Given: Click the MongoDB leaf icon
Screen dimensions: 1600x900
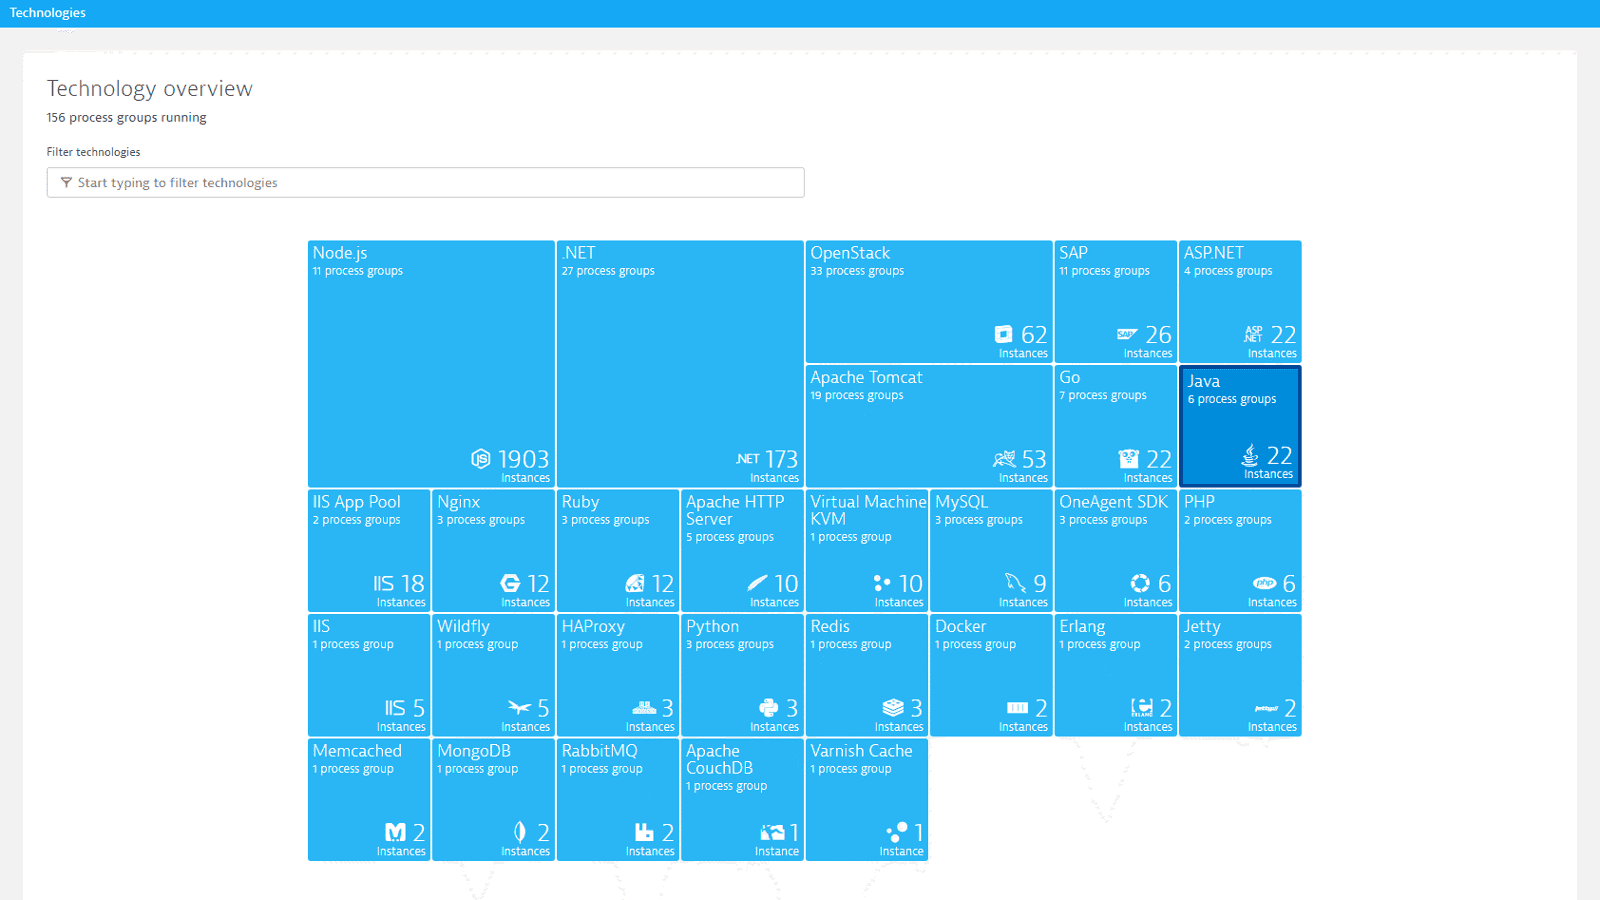Looking at the screenshot, I should 519,832.
